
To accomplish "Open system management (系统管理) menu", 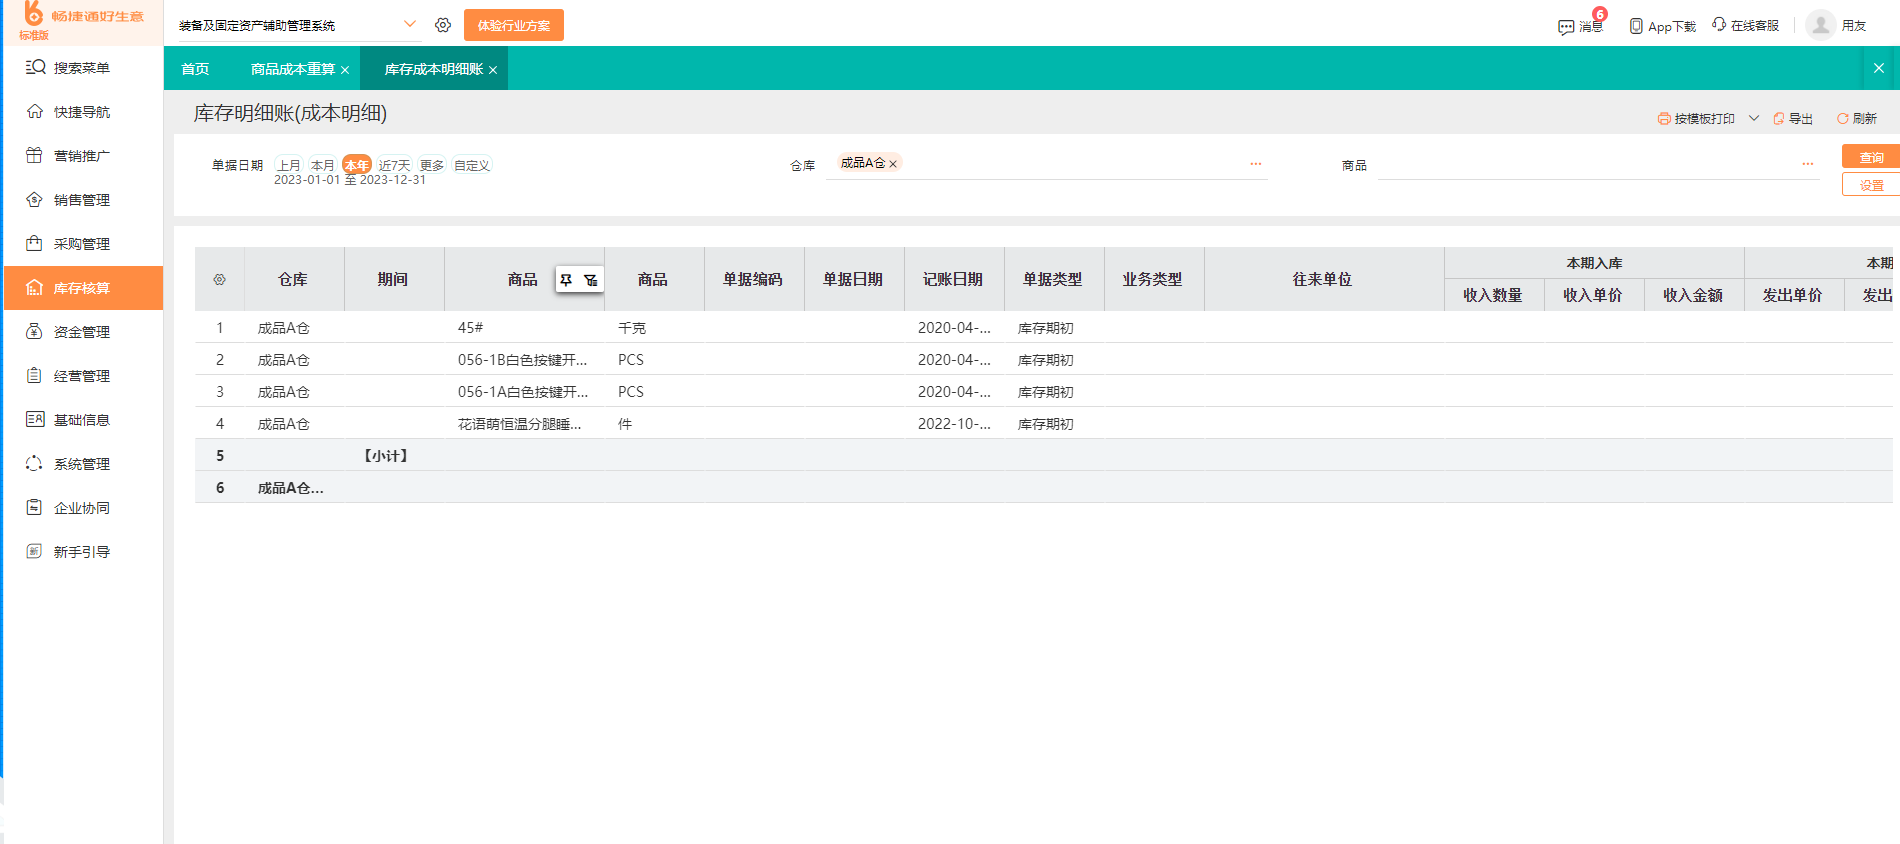I will click(81, 464).
